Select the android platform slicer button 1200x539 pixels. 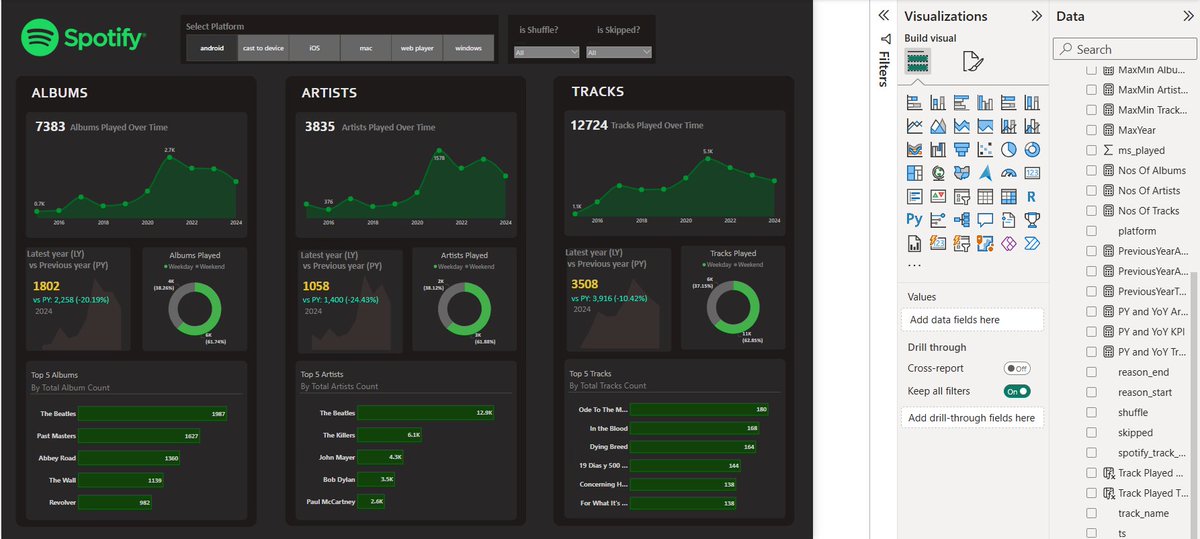[212, 48]
